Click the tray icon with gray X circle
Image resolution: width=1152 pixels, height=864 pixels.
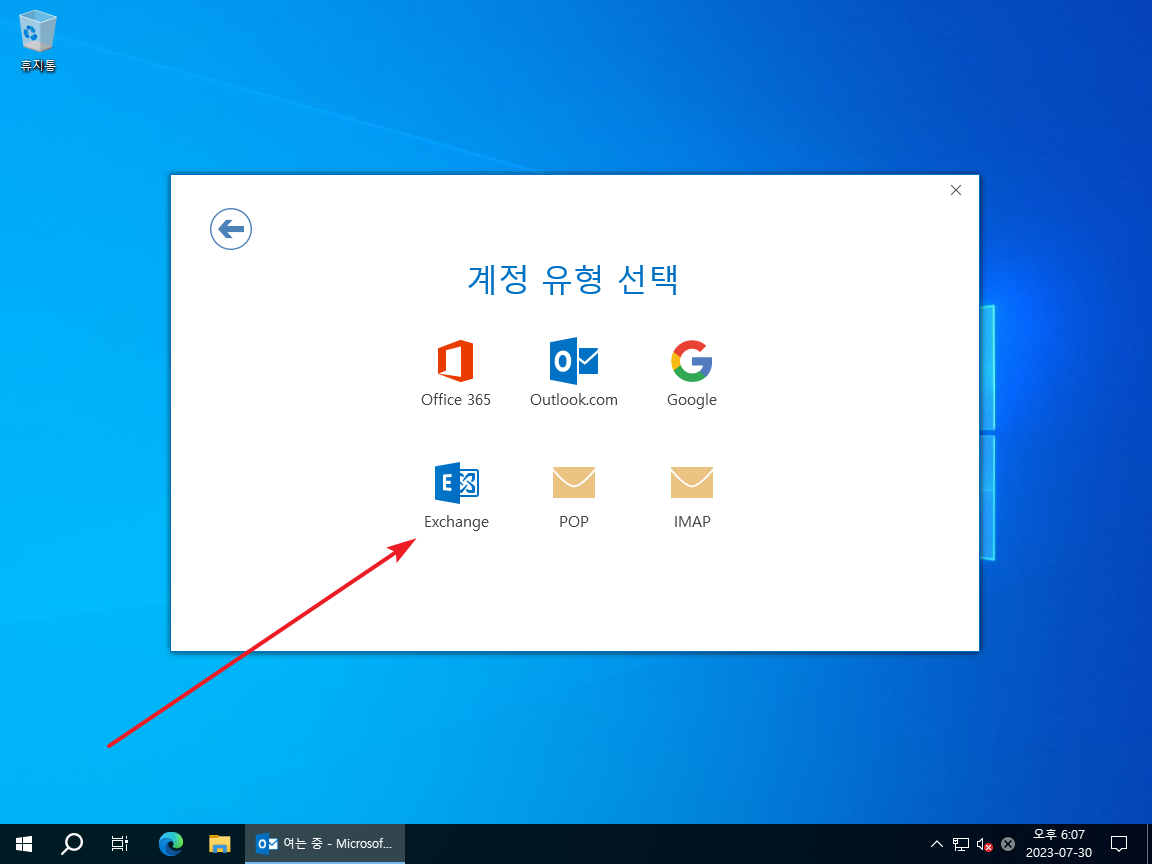[1008, 844]
